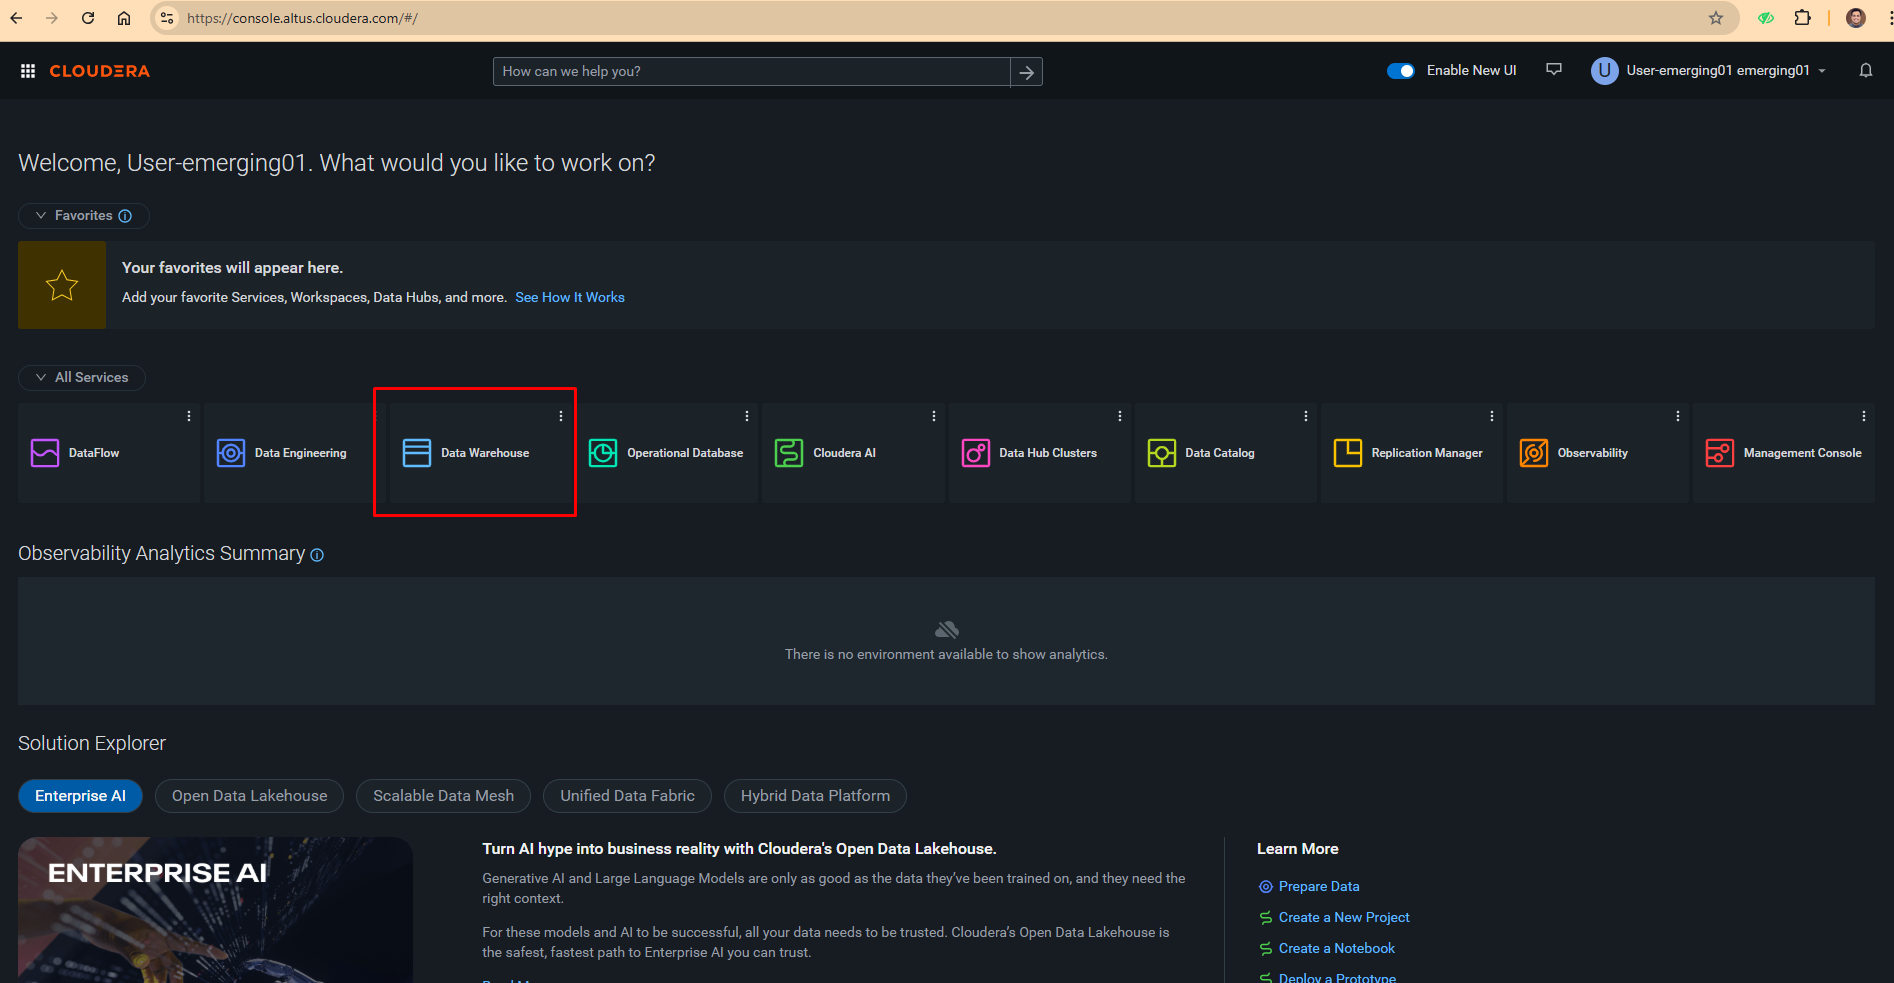The height and width of the screenshot is (983, 1894).
Task: Open the Management Console service icon
Action: click(1720, 453)
